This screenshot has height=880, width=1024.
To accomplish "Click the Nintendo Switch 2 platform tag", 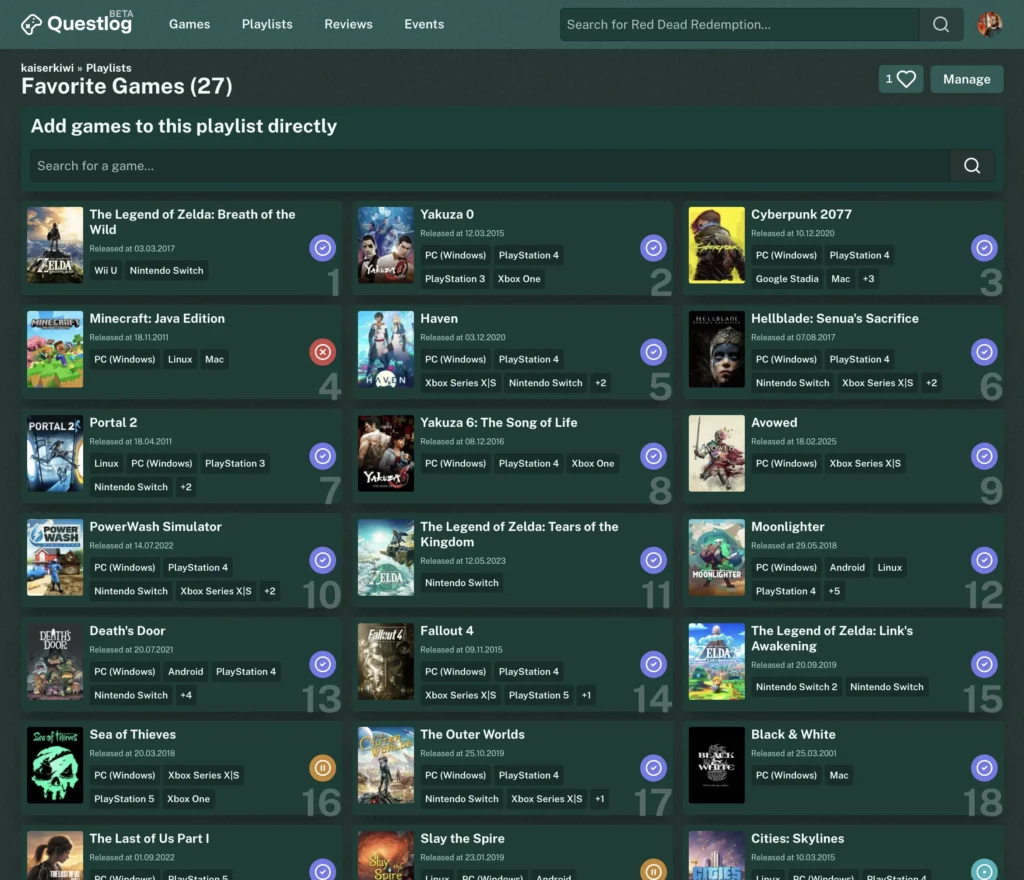I will (x=796, y=687).
